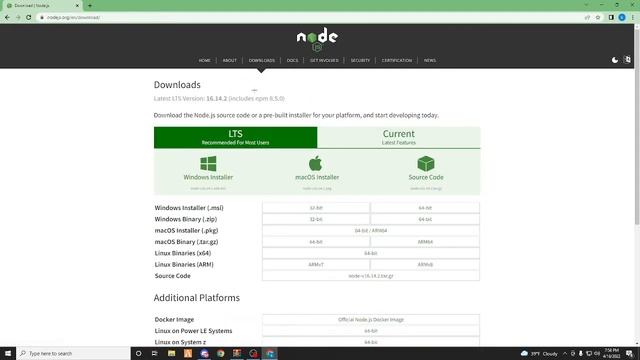Open DOWNLOADS in the site navigation
The width and height of the screenshot is (640, 360).
point(262,60)
